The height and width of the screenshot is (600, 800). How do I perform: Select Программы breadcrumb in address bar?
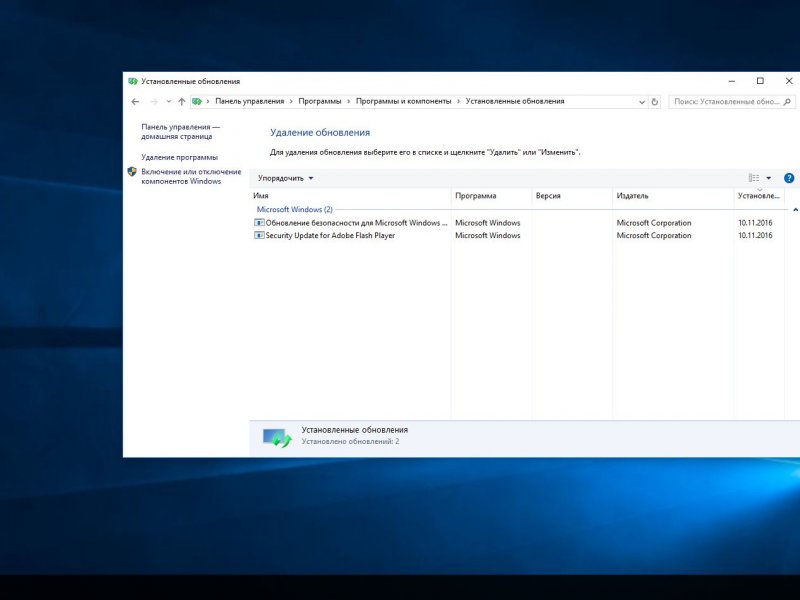[x=320, y=102]
